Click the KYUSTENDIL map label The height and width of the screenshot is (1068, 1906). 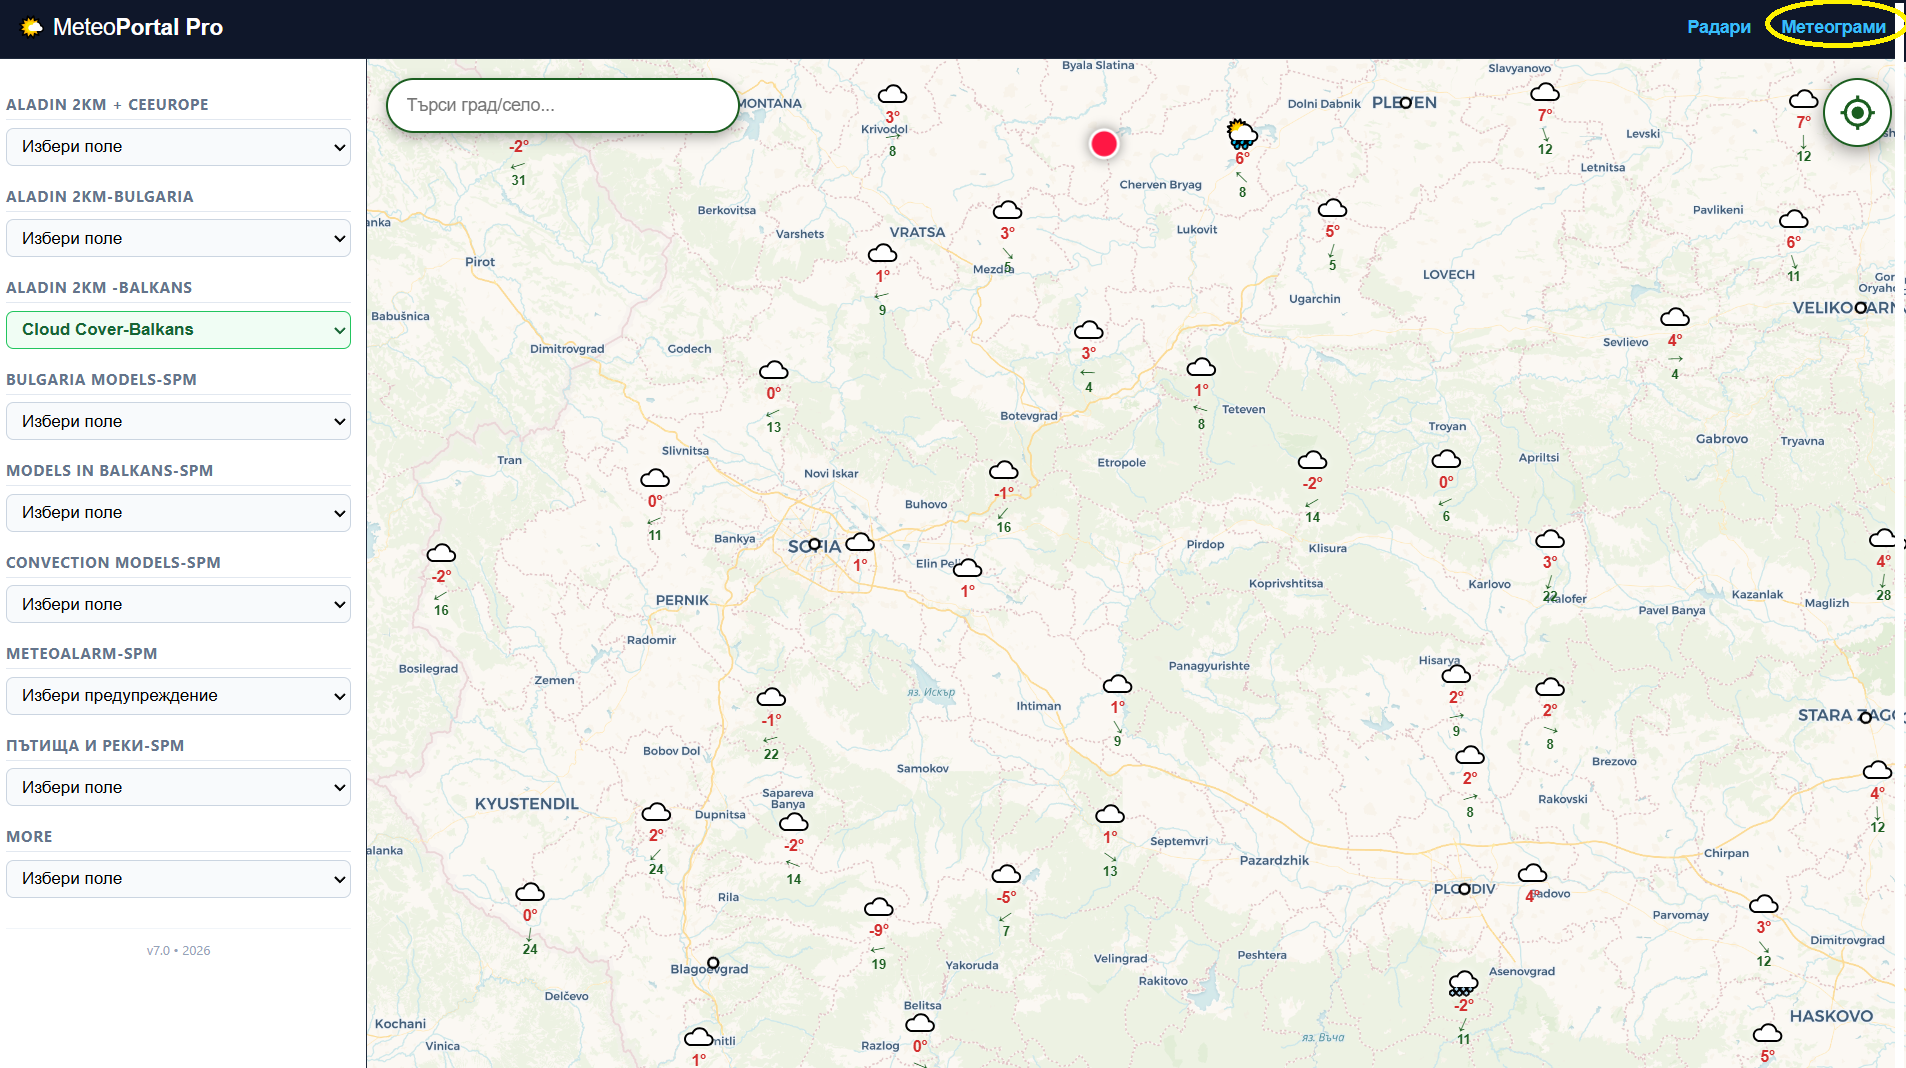[x=526, y=804]
